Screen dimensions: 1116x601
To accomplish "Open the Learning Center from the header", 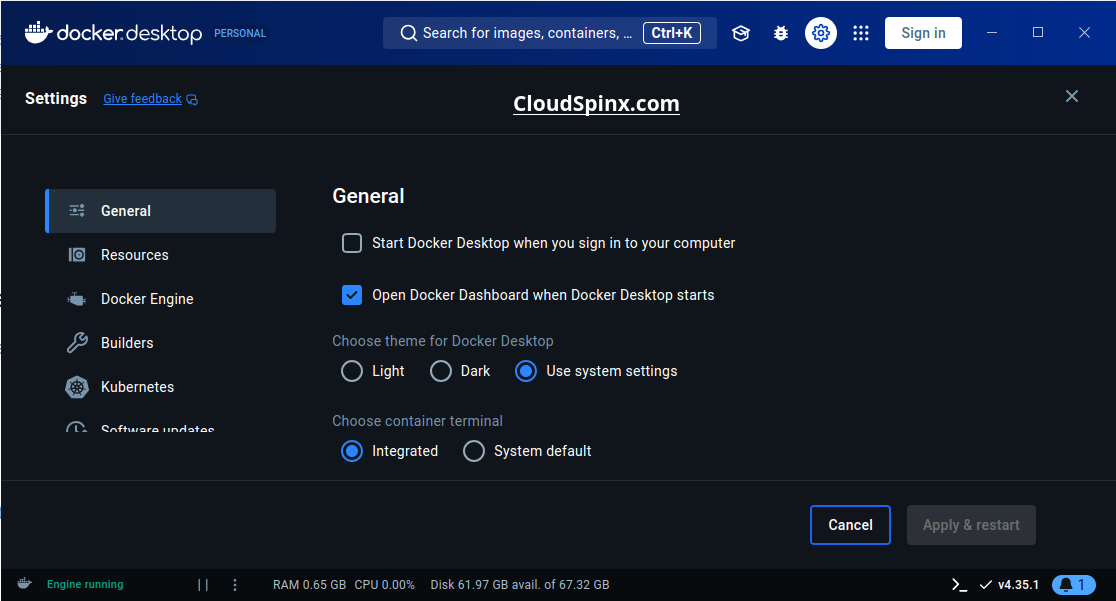I will click(740, 32).
